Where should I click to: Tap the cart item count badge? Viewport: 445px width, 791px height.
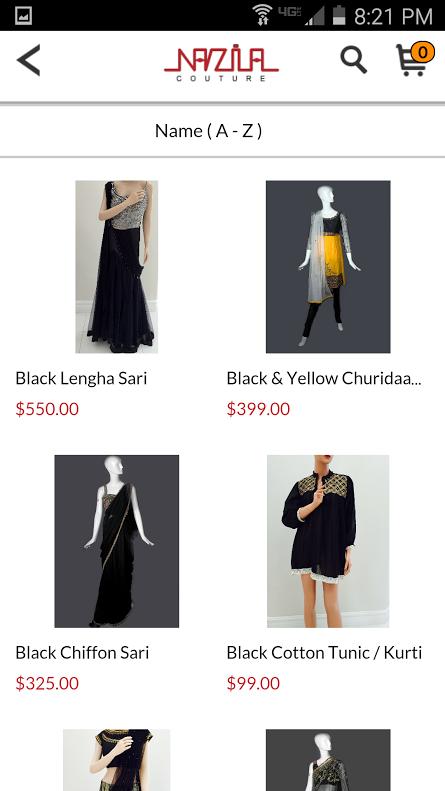coord(423,52)
